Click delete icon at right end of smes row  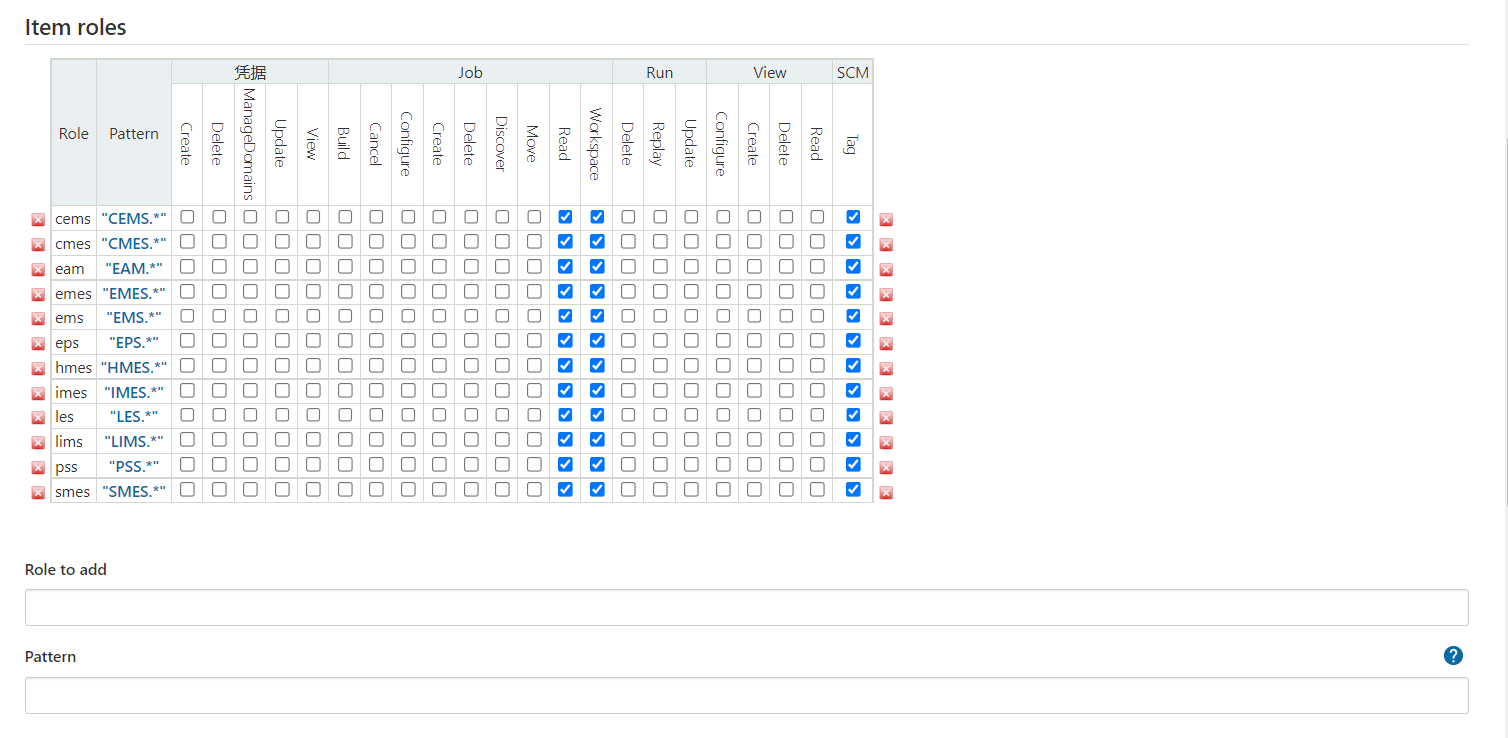pyautogui.click(x=886, y=492)
